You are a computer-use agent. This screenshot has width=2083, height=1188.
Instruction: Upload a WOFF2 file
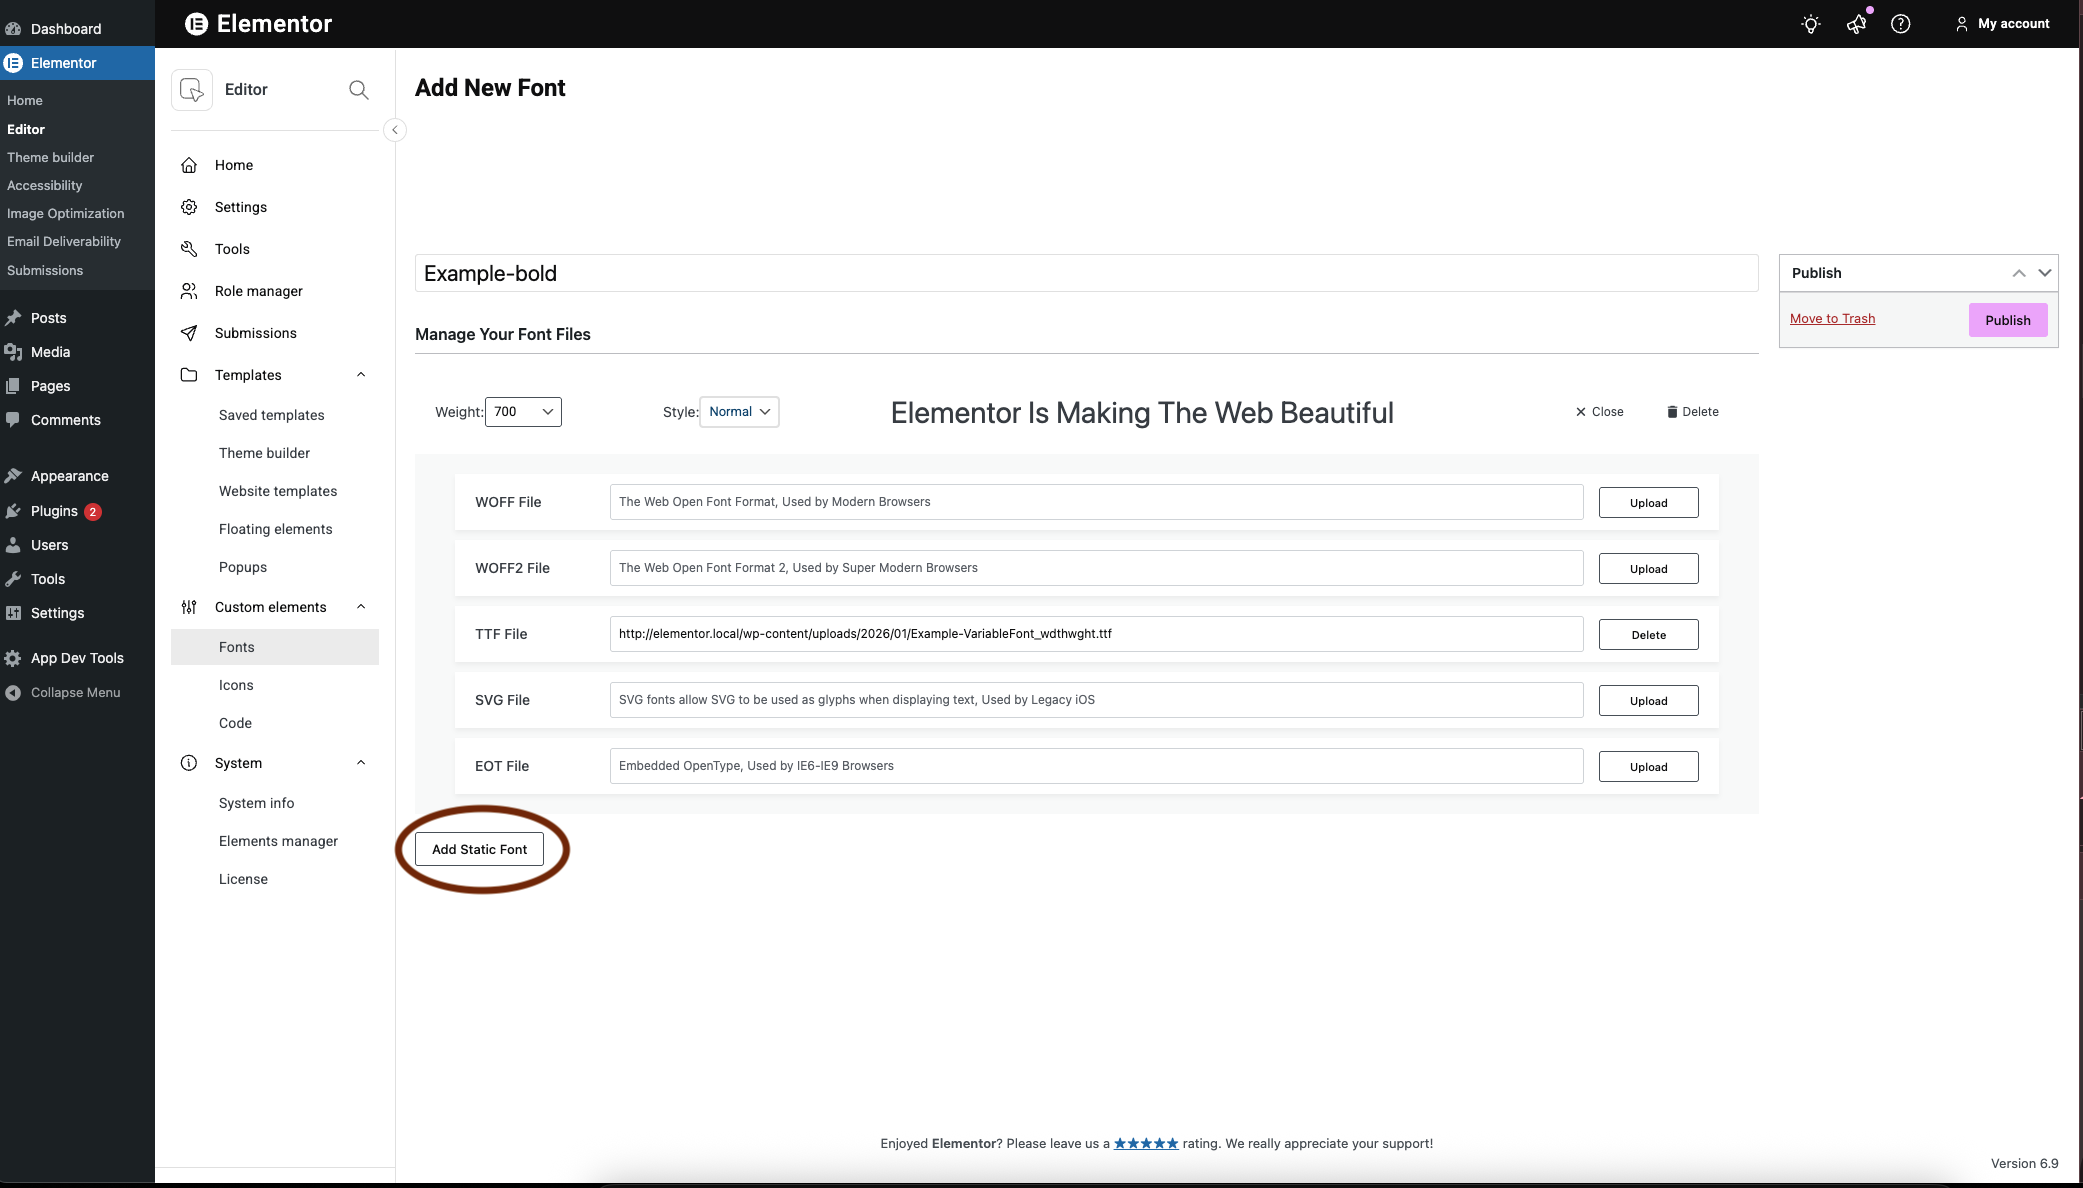pos(1648,569)
